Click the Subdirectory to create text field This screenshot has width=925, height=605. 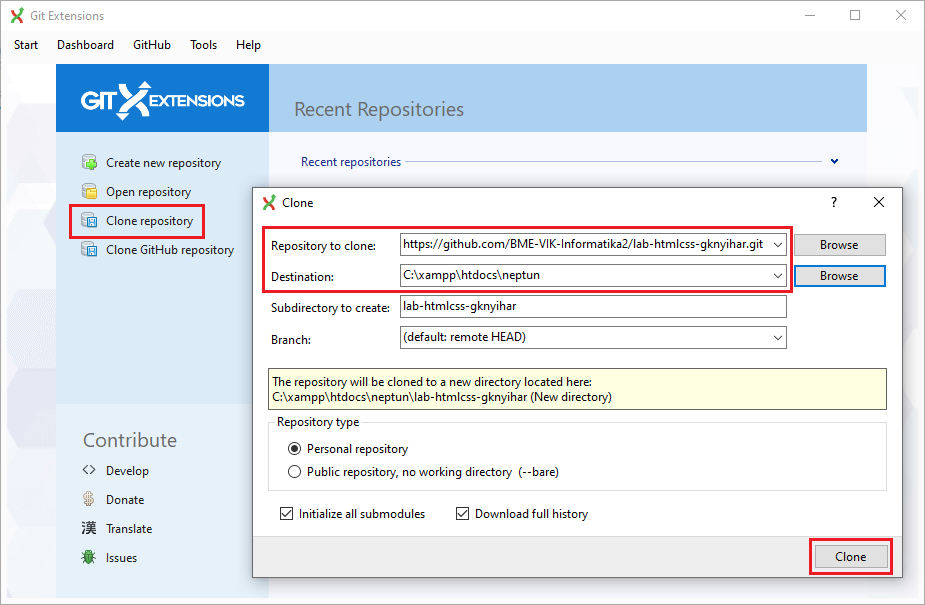tap(592, 307)
